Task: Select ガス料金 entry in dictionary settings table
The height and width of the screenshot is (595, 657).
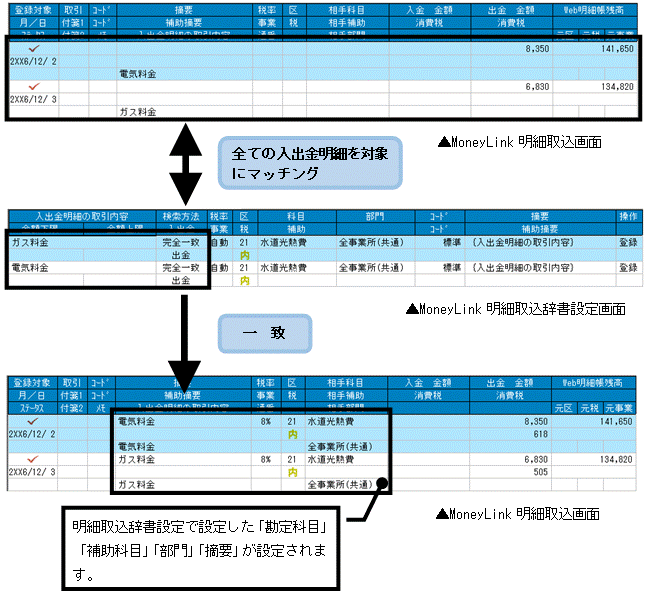Action: pos(30,242)
